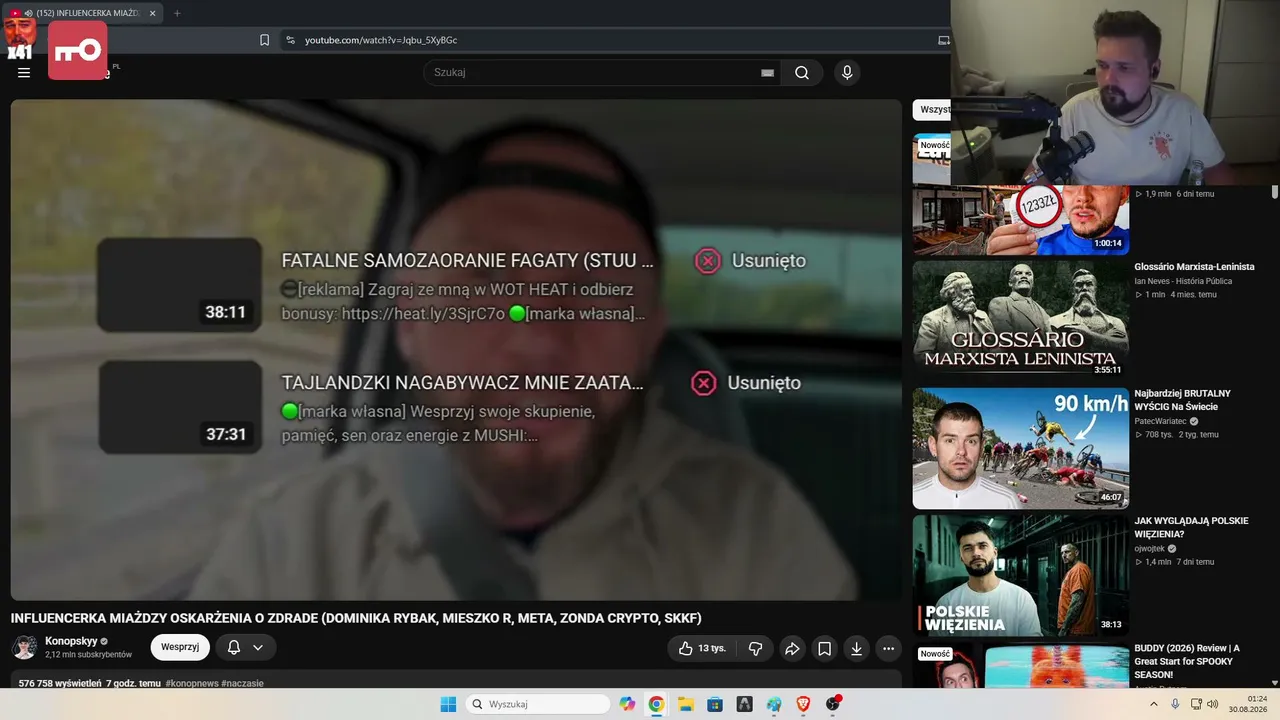Image resolution: width=1280 pixels, height=720 pixels.
Task: Open the Windows Start menu
Action: 448,704
